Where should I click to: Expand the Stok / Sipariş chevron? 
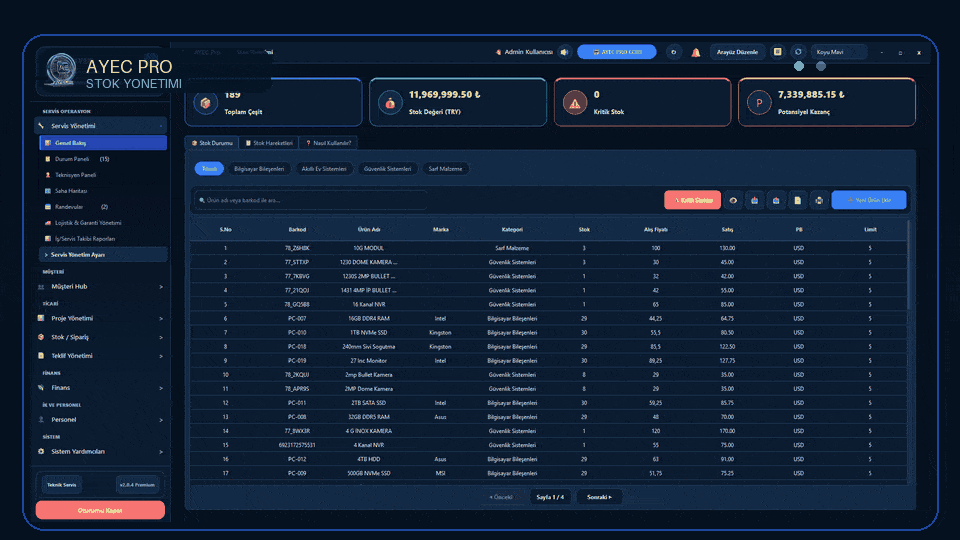pos(161,337)
